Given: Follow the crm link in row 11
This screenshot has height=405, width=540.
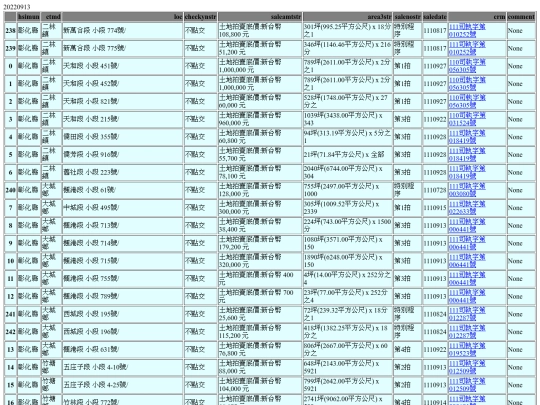Looking at the screenshot, I should 467,279.
